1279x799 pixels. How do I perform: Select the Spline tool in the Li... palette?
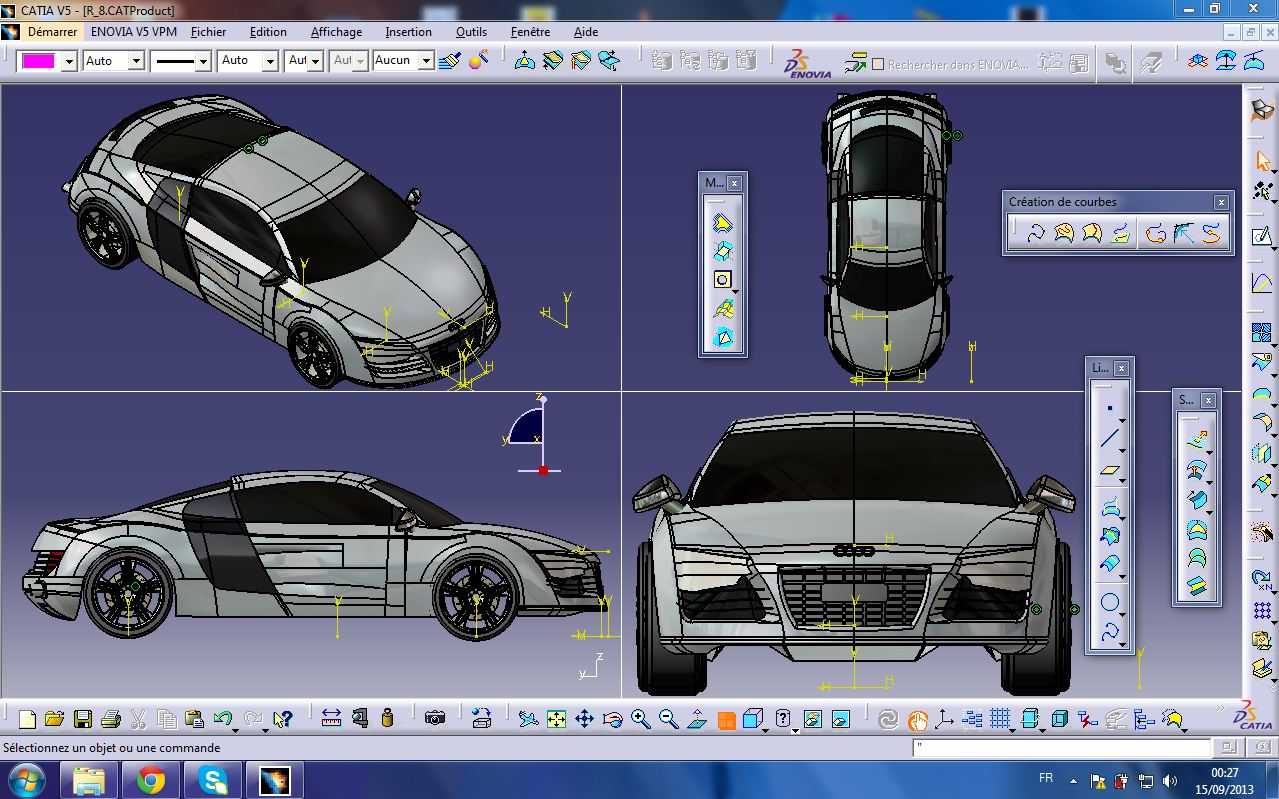pyautogui.click(x=1109, y=633)
